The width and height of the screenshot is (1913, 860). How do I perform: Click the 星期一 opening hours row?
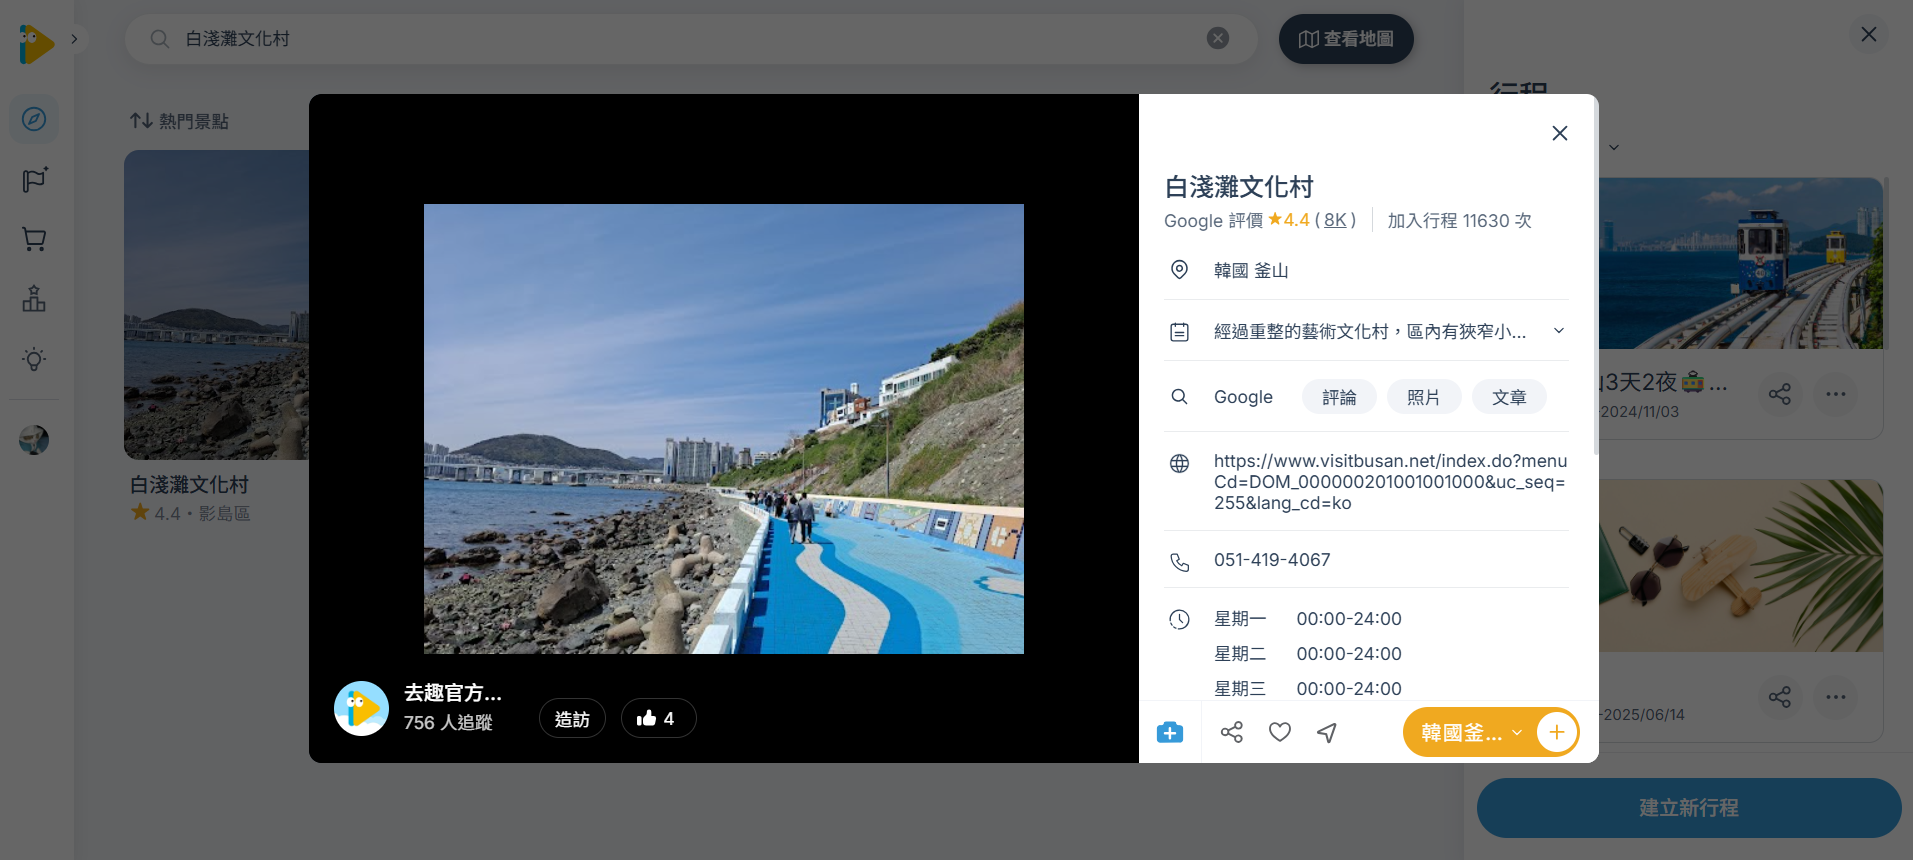tap(1308, 619)
